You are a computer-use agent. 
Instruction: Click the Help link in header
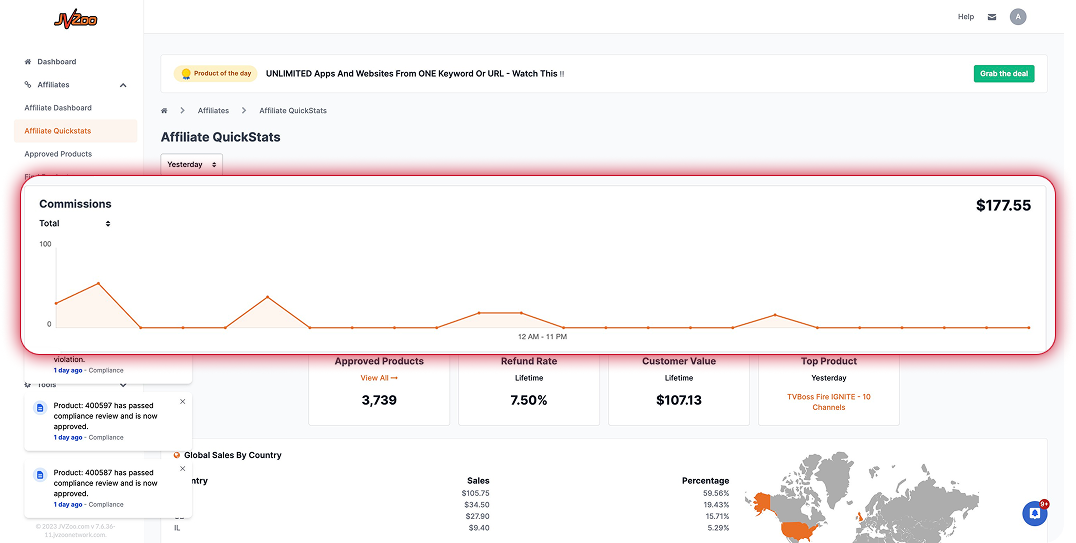point(965,17)
